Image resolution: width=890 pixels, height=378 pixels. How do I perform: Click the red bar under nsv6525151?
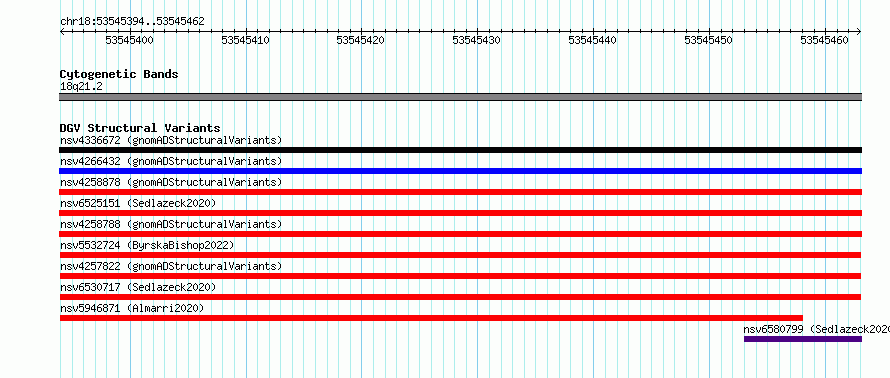coord(460,213)
